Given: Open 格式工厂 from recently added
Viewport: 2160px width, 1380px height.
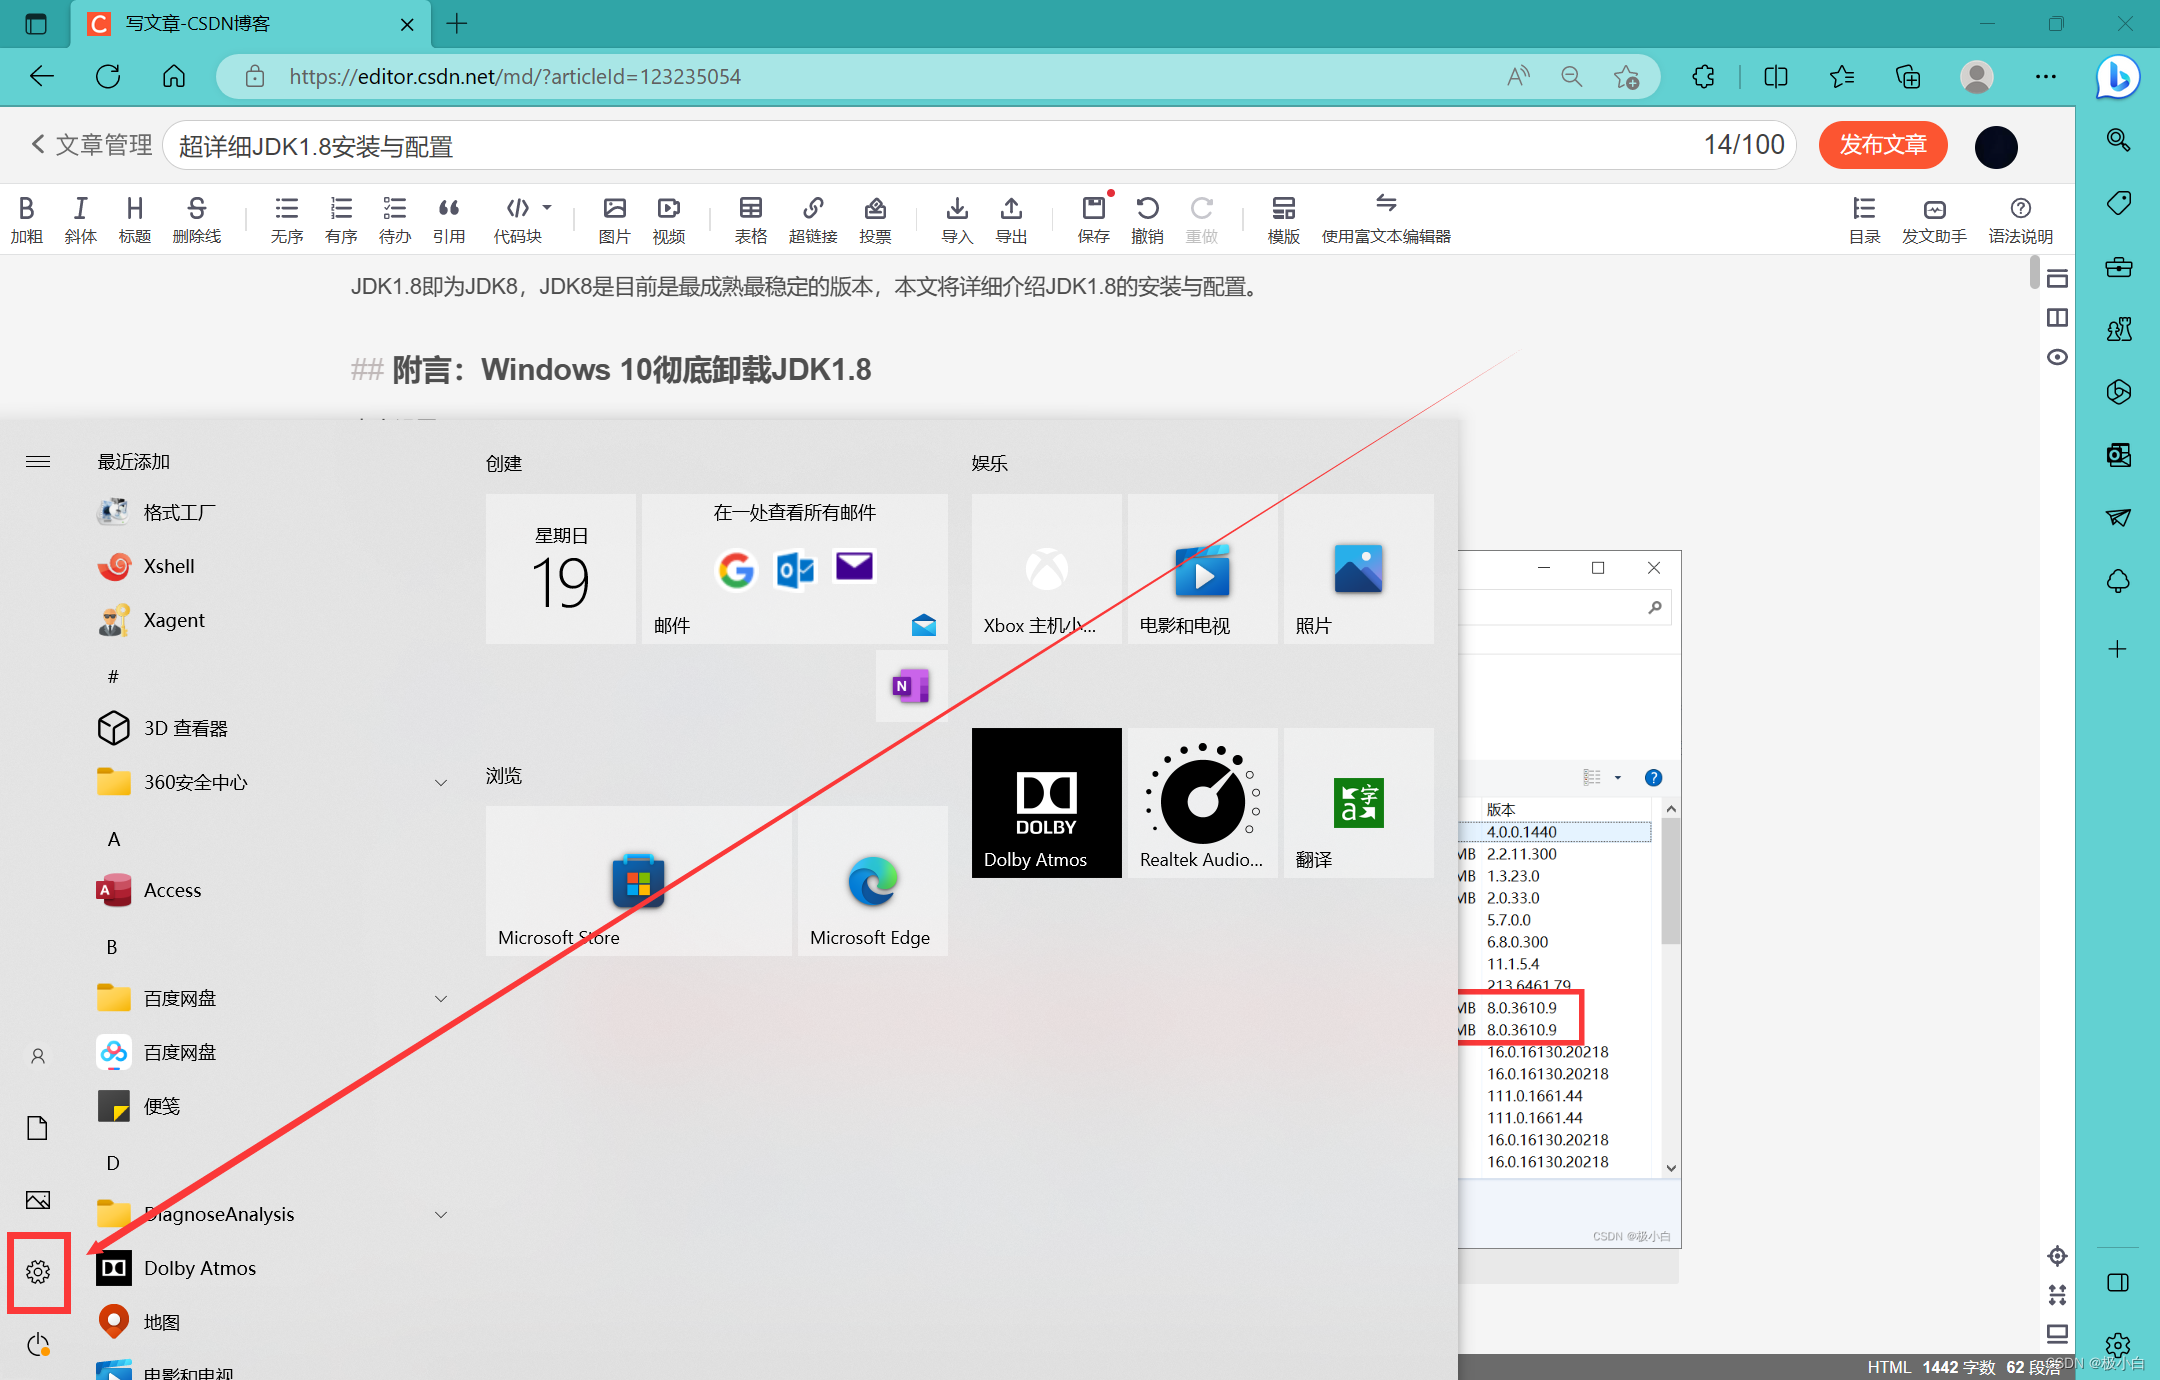Looking at the screenshot, I should (x=270, y=512).
